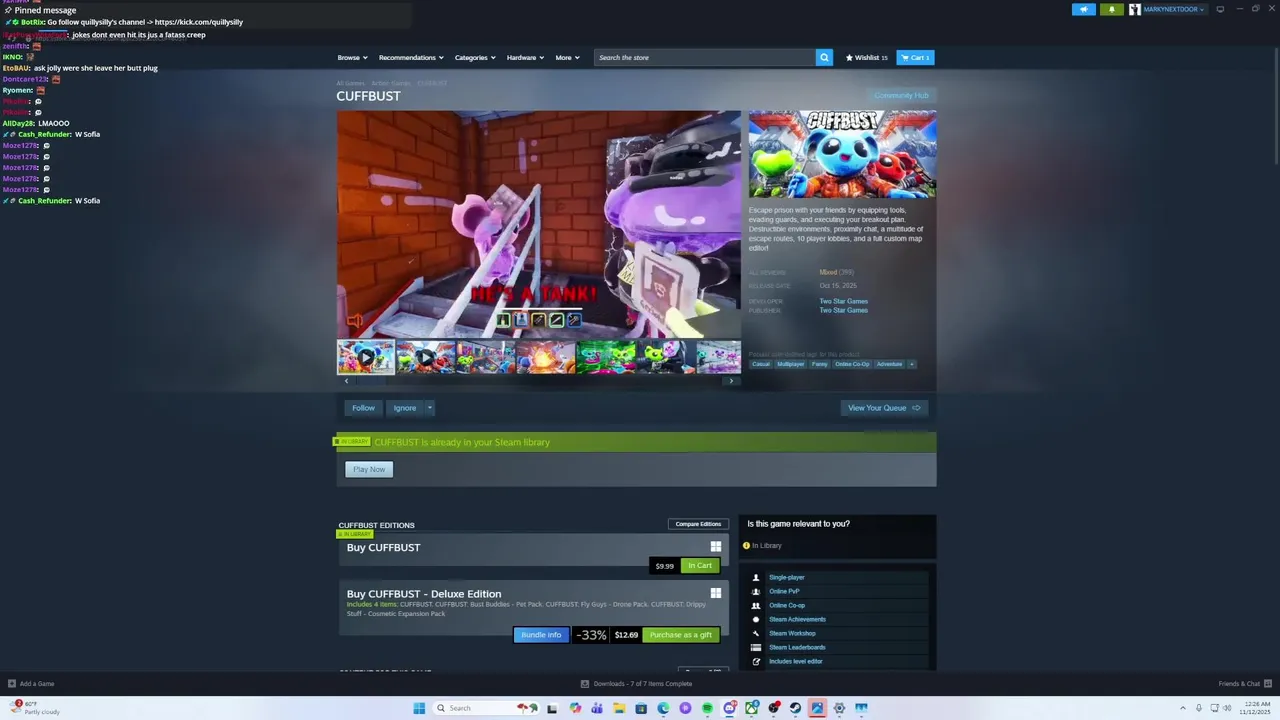
Task: Open the Online PvP feature link
Action: (x=784, y=591)
